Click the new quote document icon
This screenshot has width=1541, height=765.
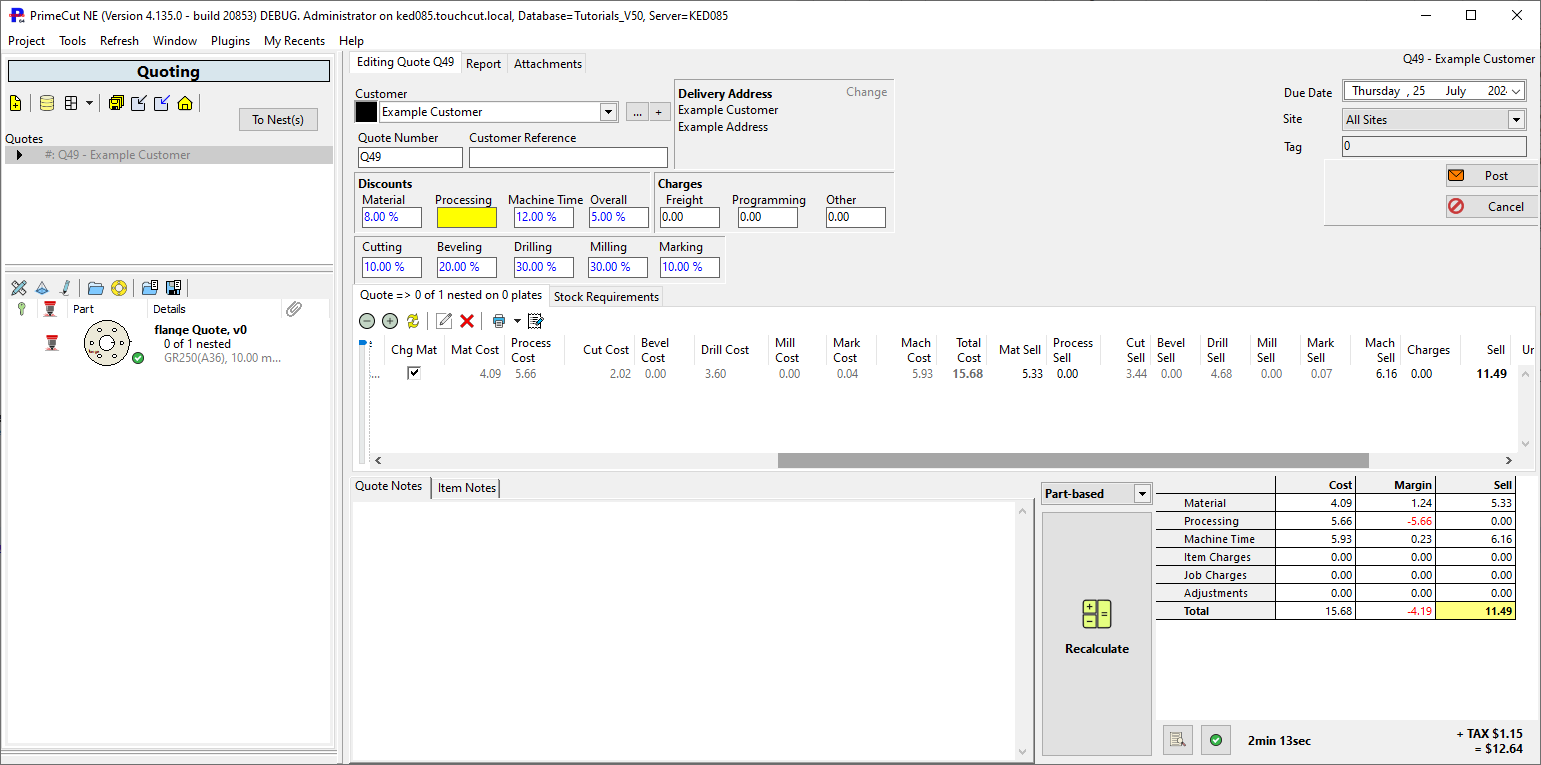tap(15, 103)
